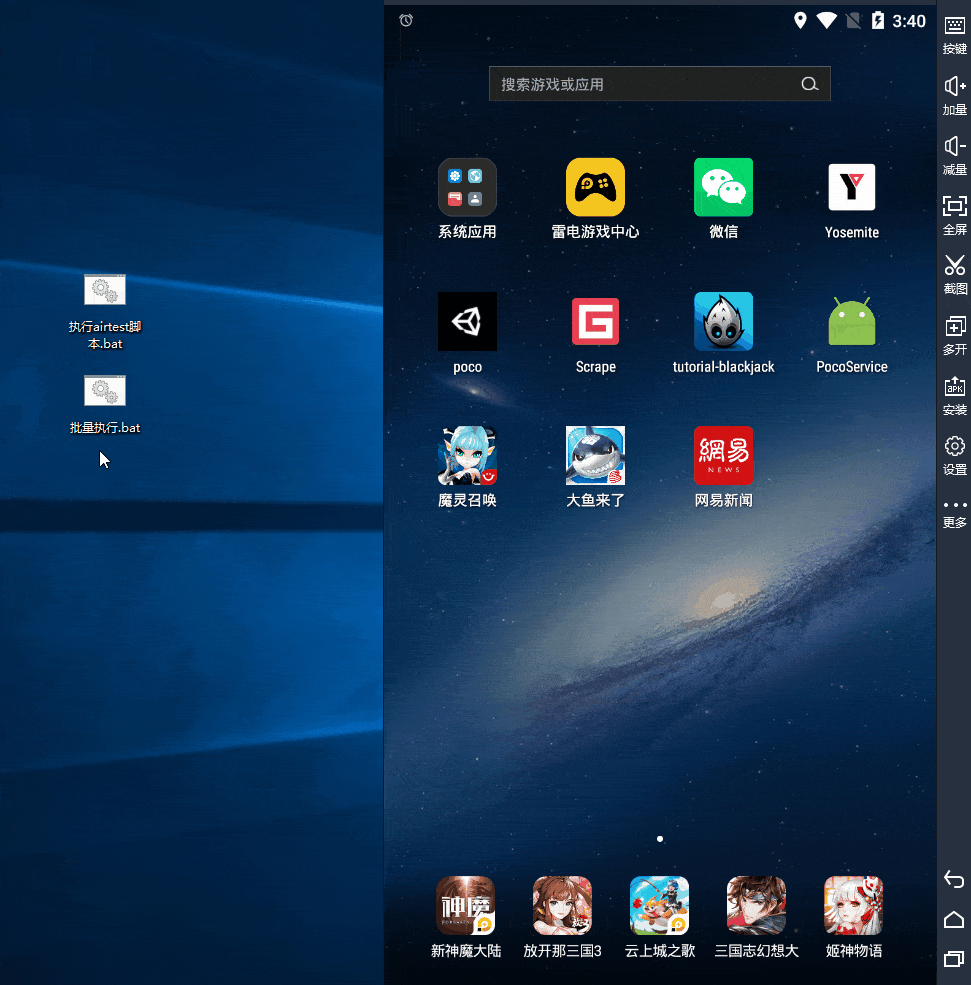Screen dimensions: 971x985
Task: Open the 按键 keyboard mapping tool
Action: coord(955,35)
